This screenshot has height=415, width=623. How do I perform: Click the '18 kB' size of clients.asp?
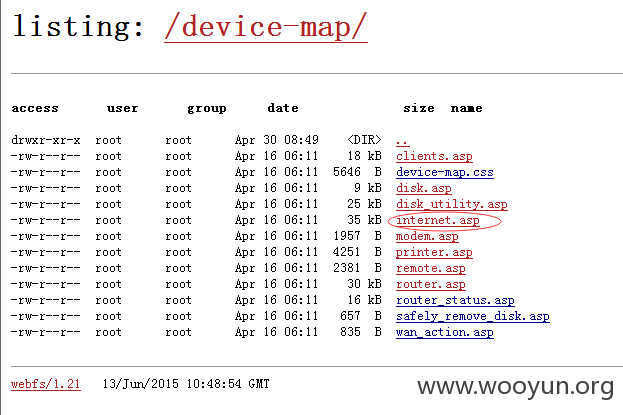click(x=364, y=156)
